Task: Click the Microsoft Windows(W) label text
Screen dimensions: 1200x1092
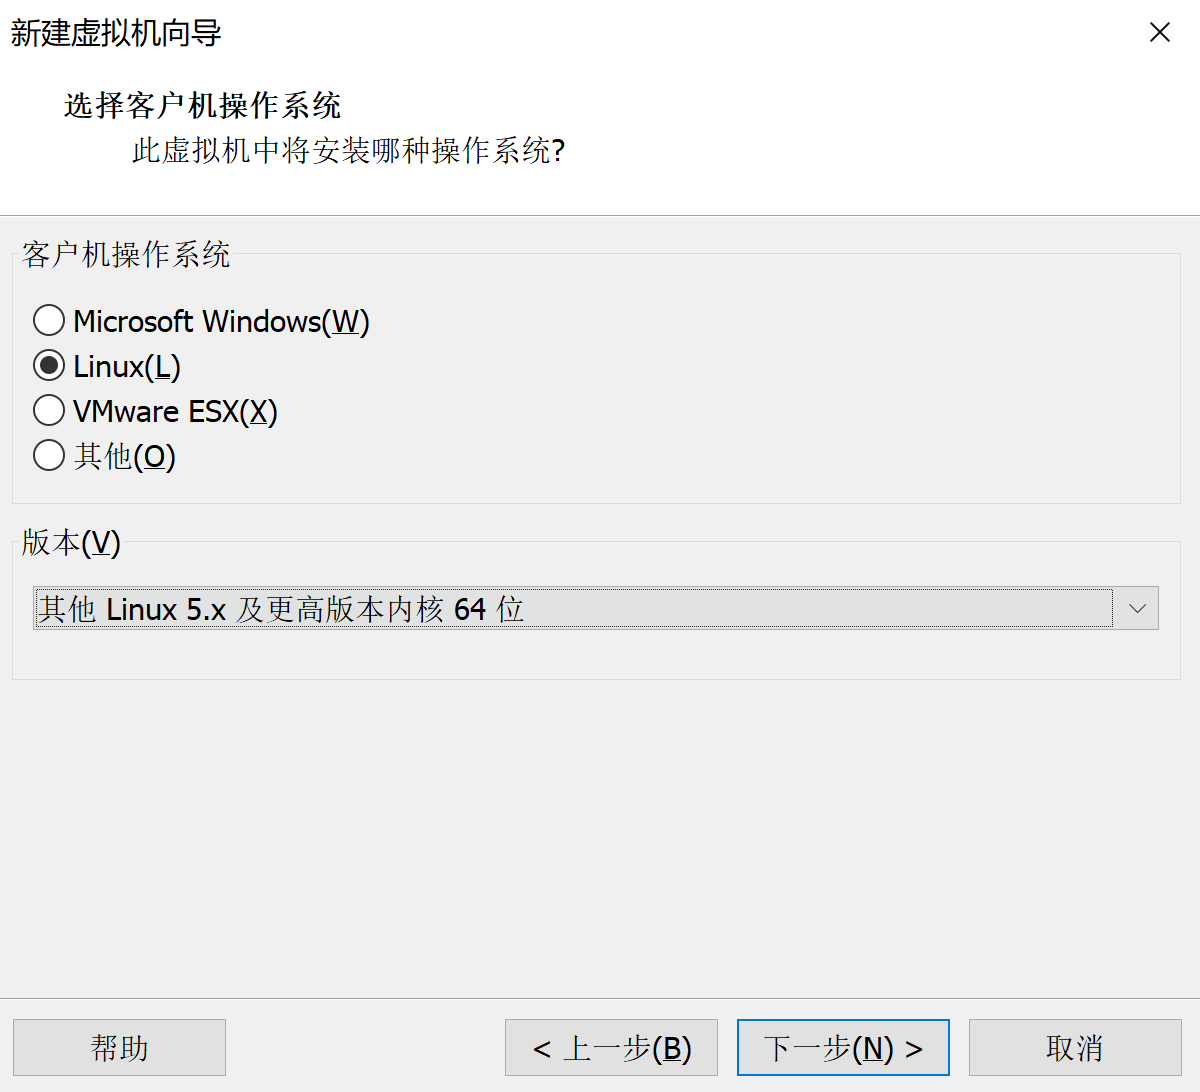Action: coord(221,322)
